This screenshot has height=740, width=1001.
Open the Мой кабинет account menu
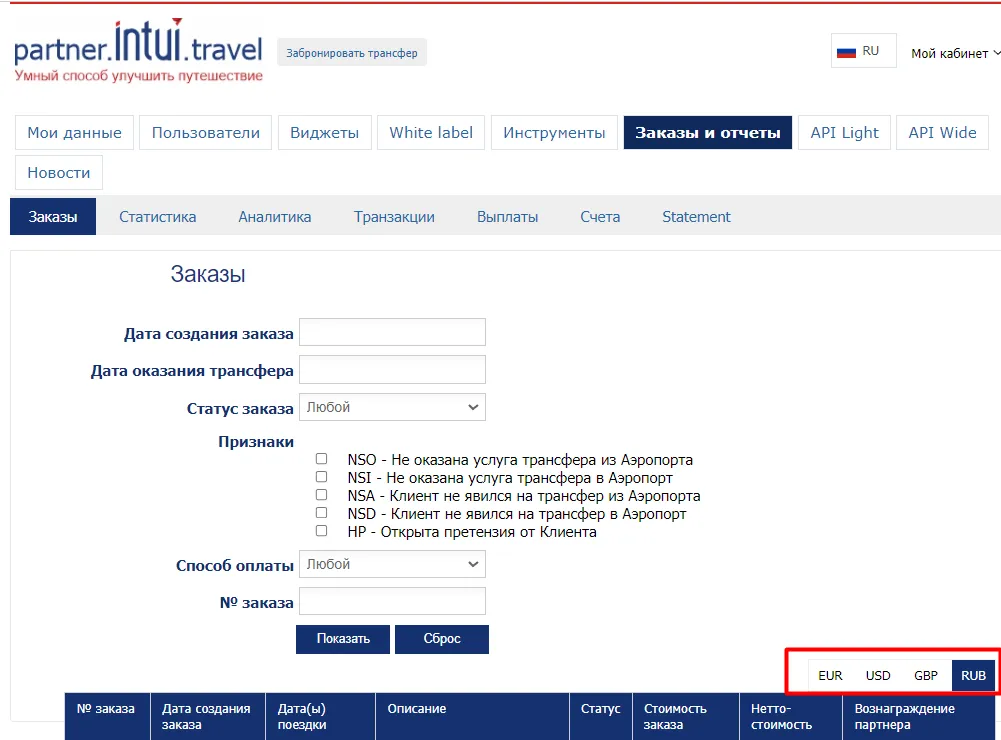[x=954, y=54]
